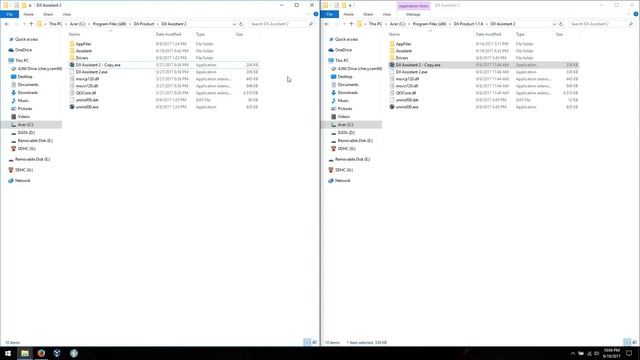
Task: Open help icon in left window ribbon
Action: coord(316,14)
